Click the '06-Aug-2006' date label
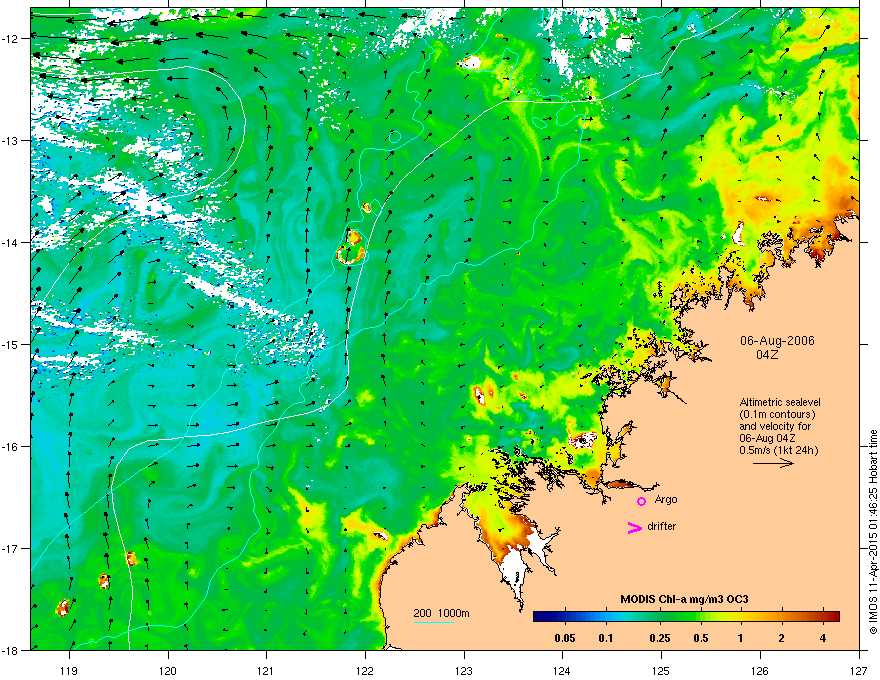The image size is (880, 680). pos(777,341)
